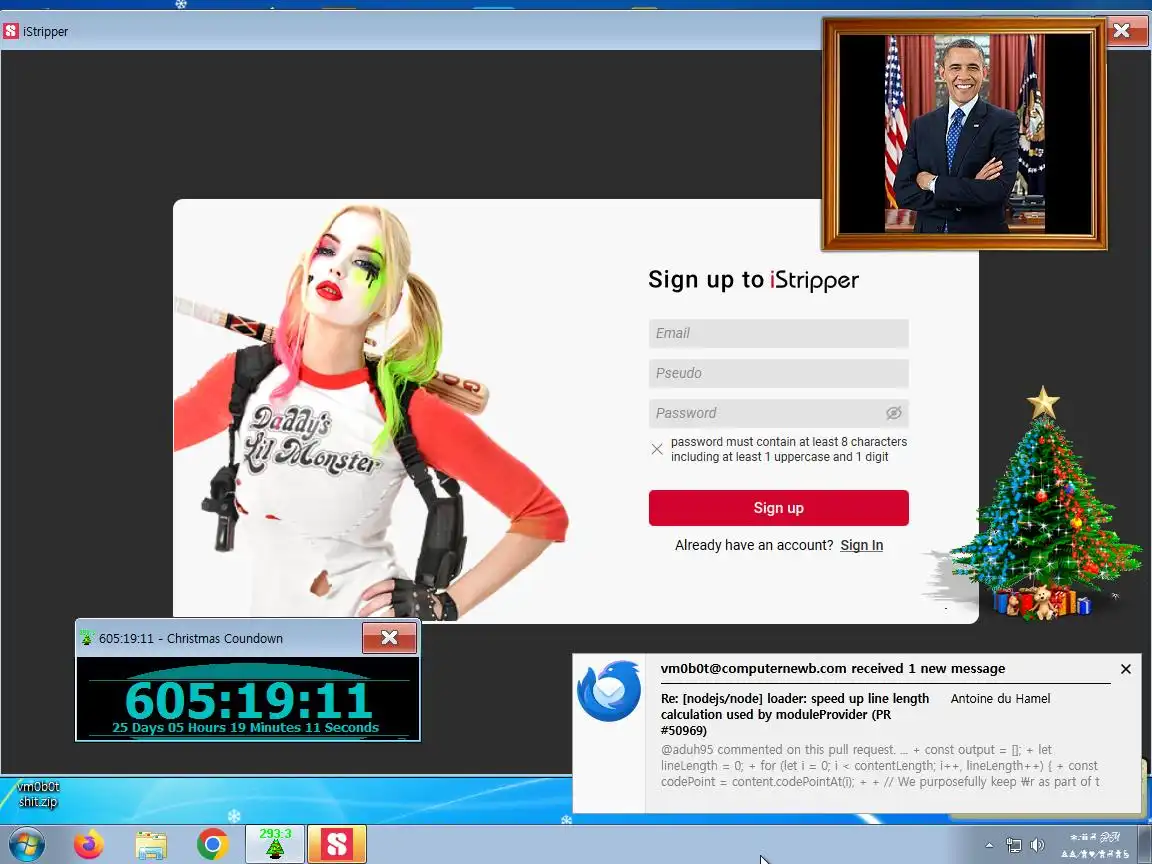The height and width of the screenshot is (864, 1152).
Task: Open the nodejs/node email subject in notification
Action: (795, 714)
